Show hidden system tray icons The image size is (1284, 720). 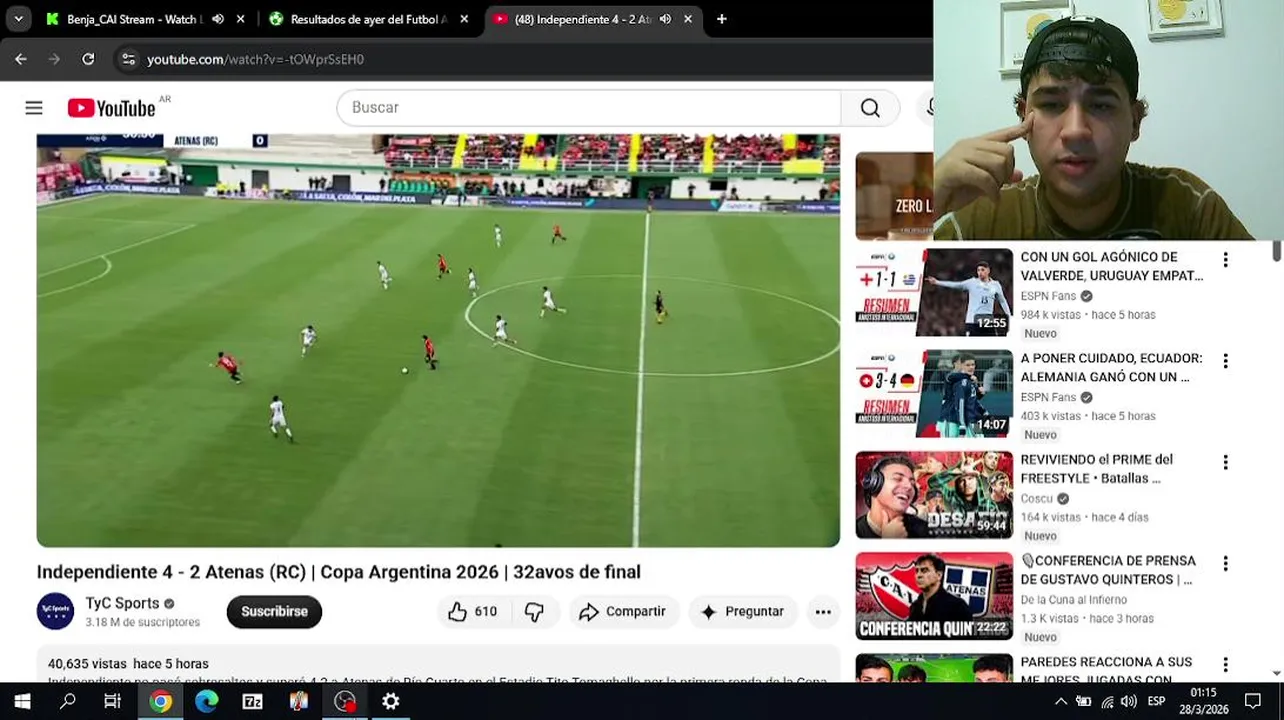(x=1061, y=702)
